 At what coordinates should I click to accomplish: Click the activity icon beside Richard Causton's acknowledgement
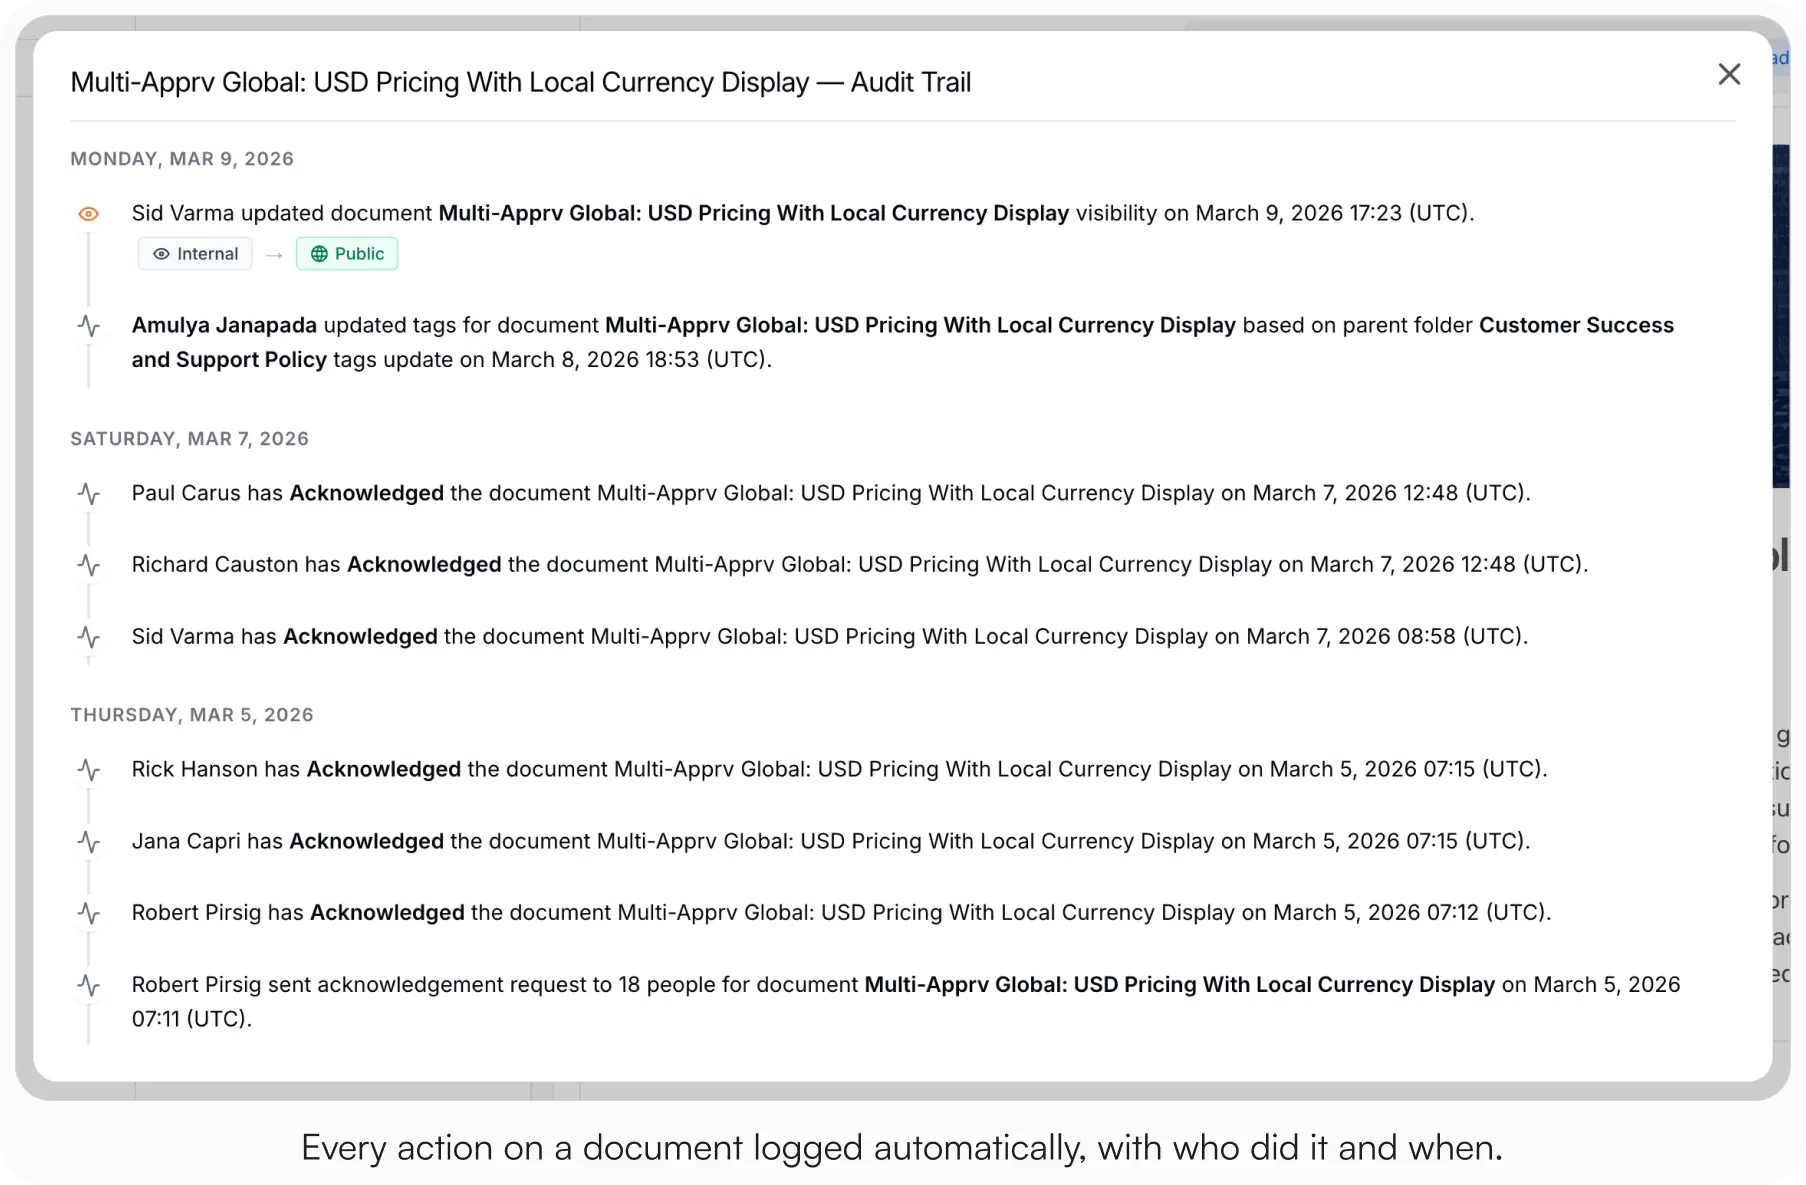coord(89,565)
